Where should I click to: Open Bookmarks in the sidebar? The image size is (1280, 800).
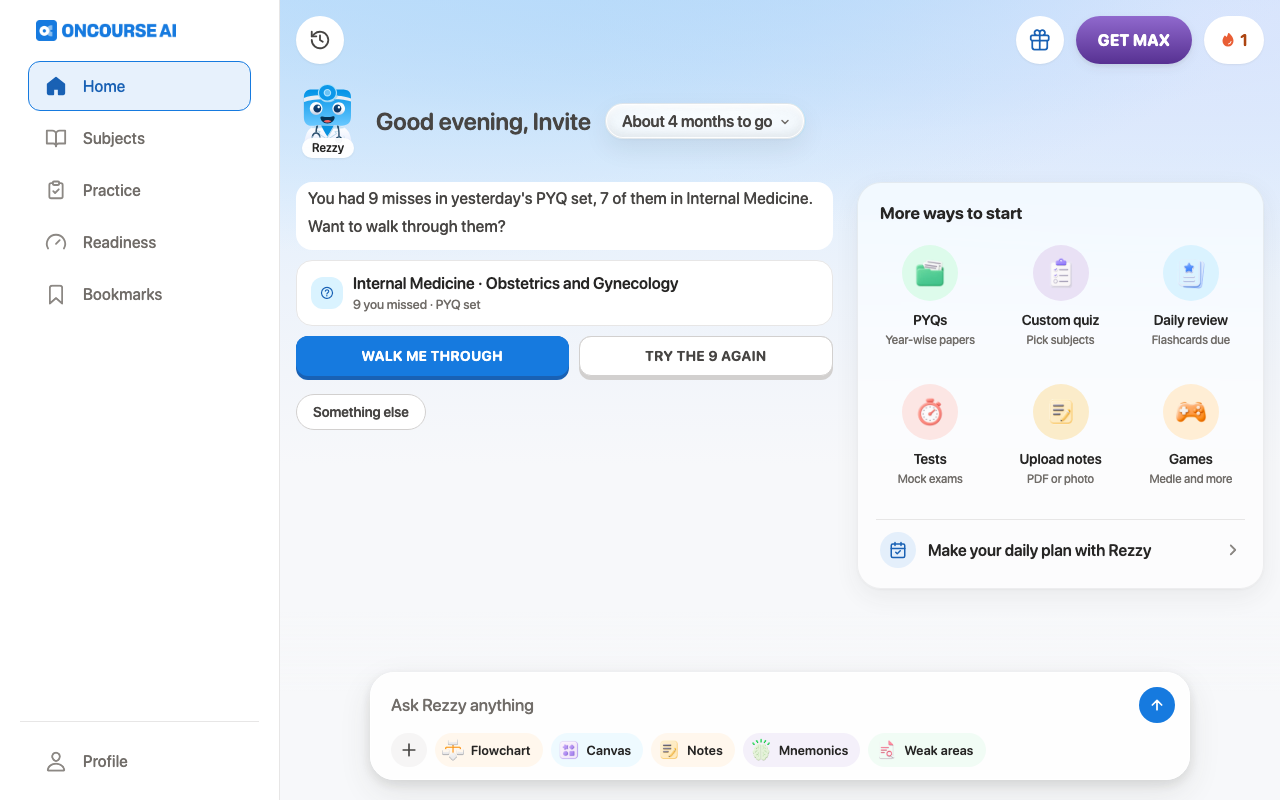[x=139, y=294]
